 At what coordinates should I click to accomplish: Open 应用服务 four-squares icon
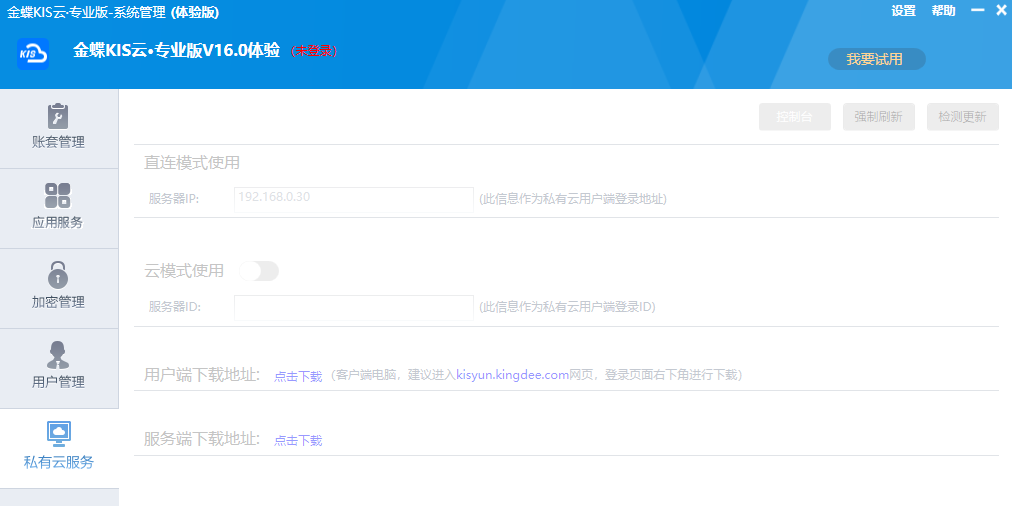point(58,196)
